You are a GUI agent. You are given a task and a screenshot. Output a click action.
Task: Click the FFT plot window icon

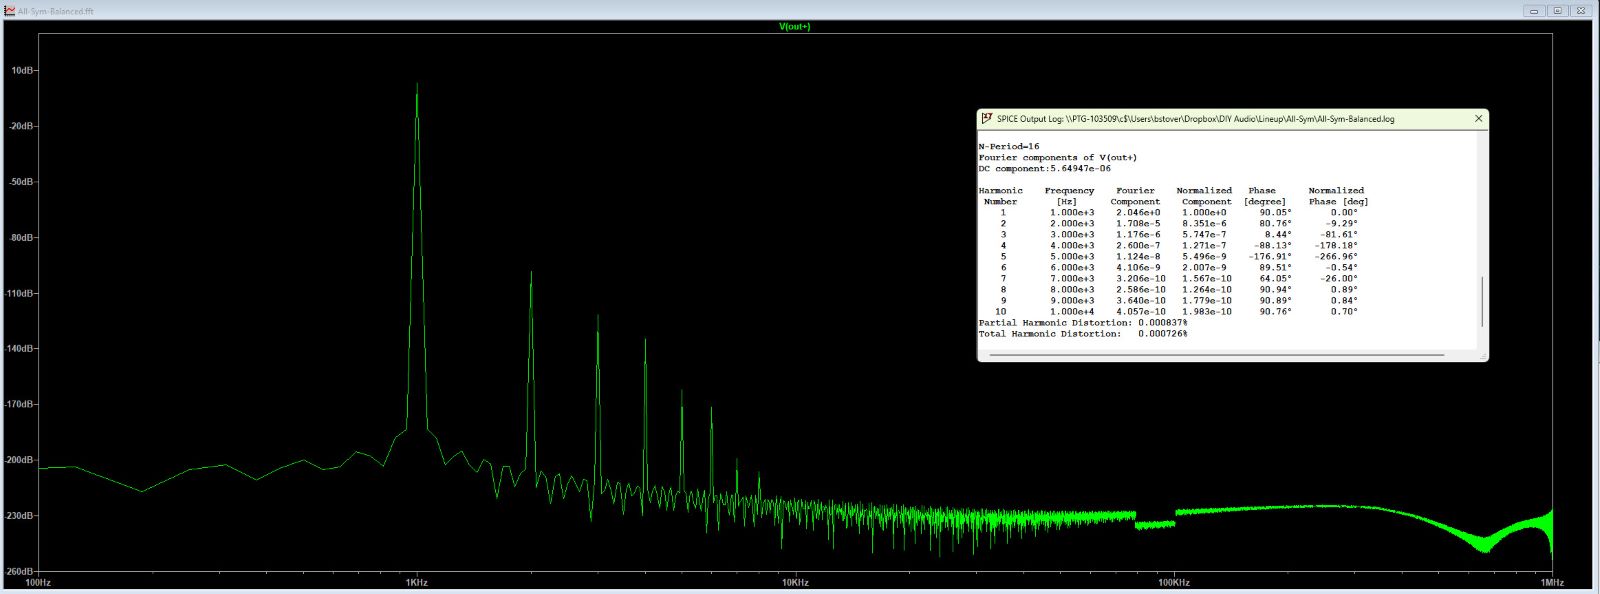coord(9,11)
